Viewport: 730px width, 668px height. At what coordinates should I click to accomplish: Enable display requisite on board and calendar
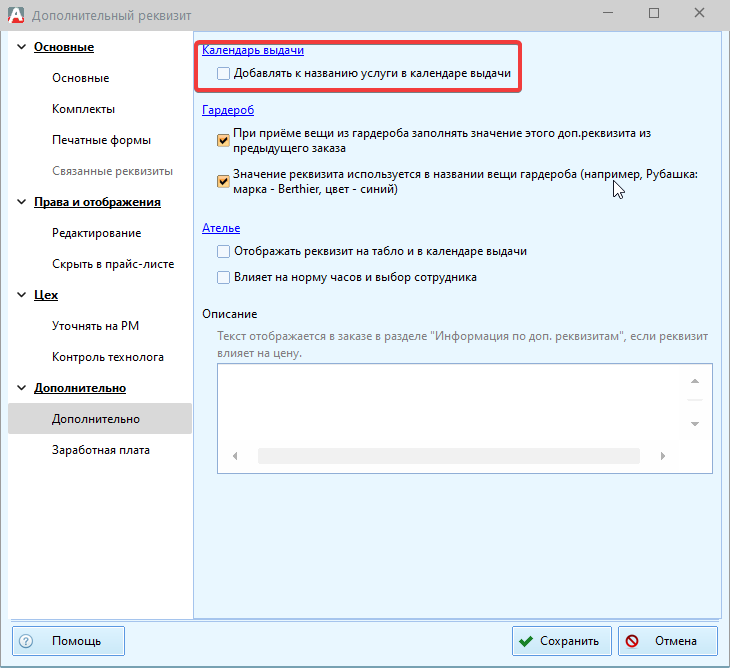point(223,251)
